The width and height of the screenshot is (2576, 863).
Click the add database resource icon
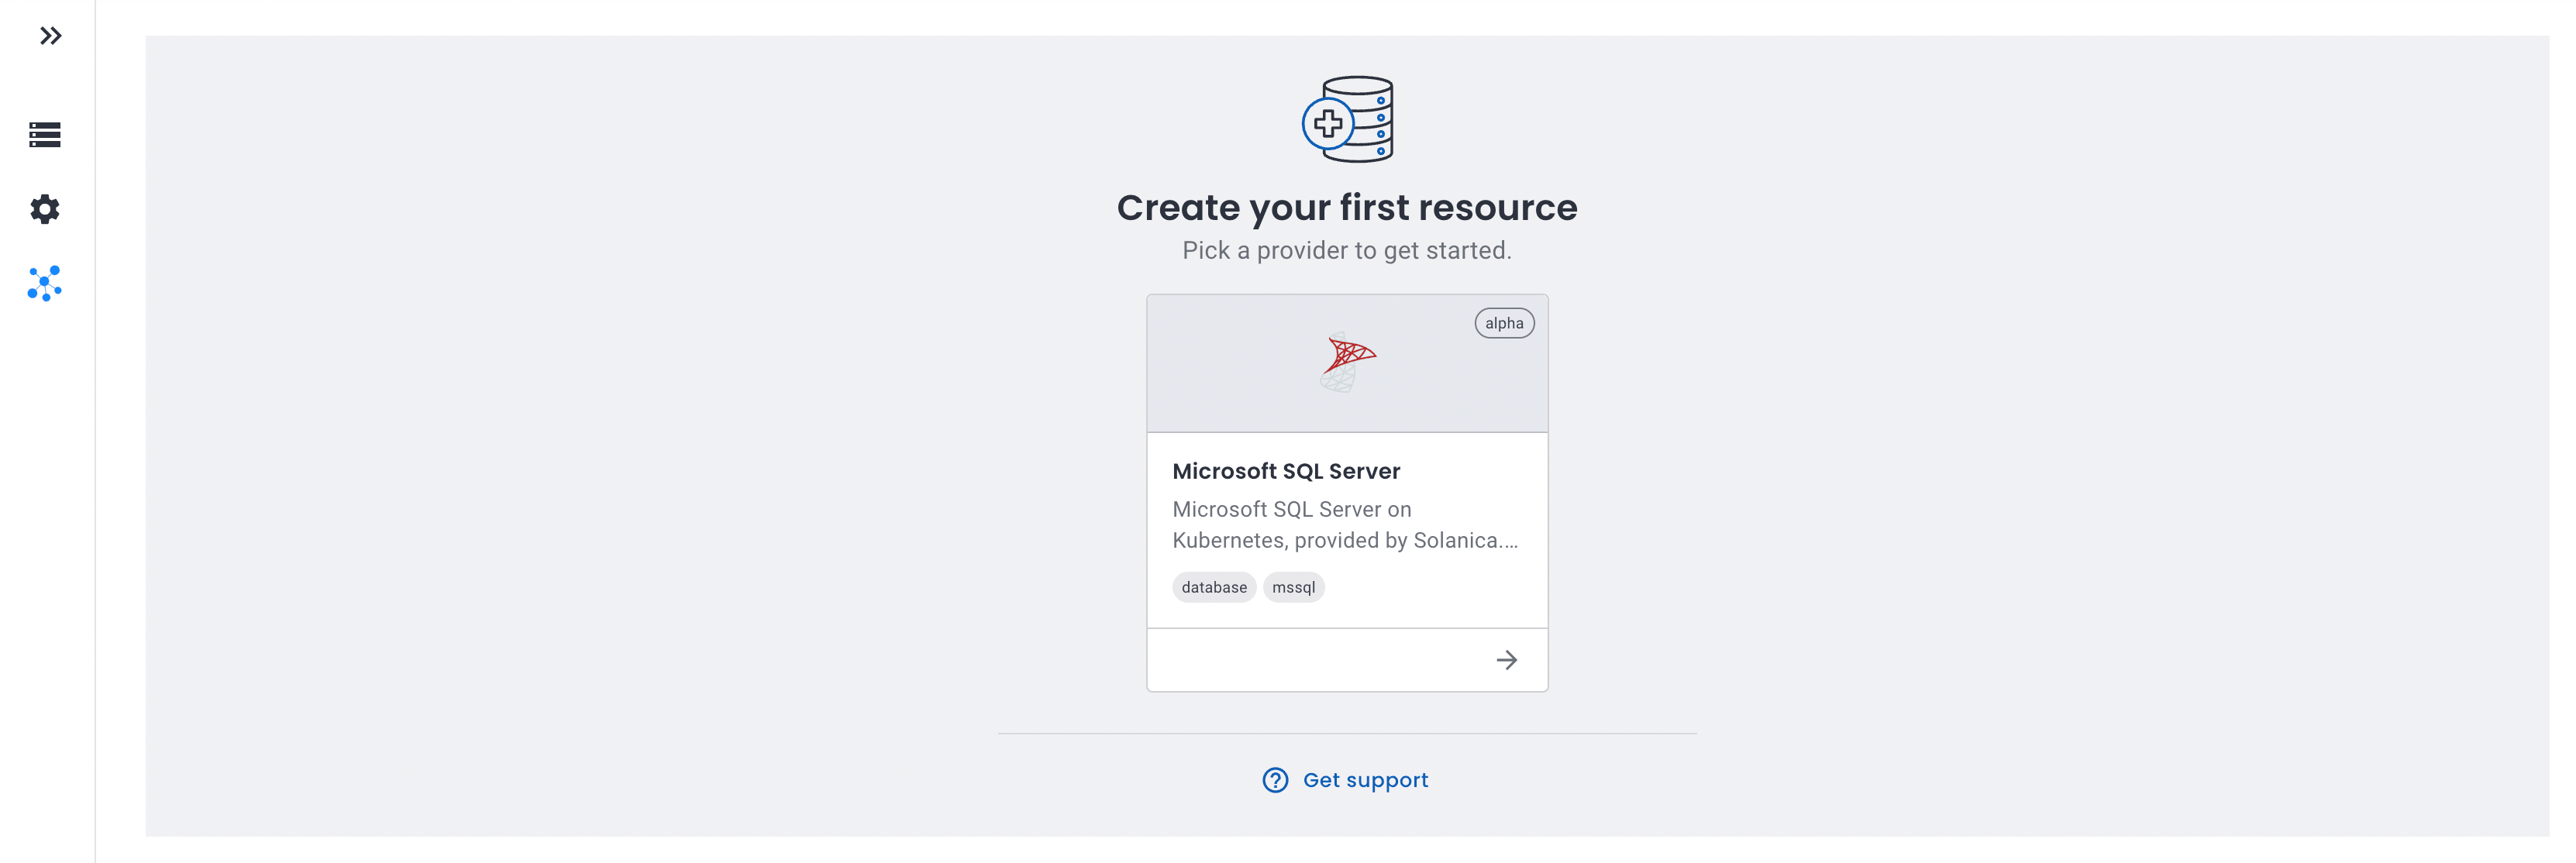pyautogui.click(x=1347, y=119)
